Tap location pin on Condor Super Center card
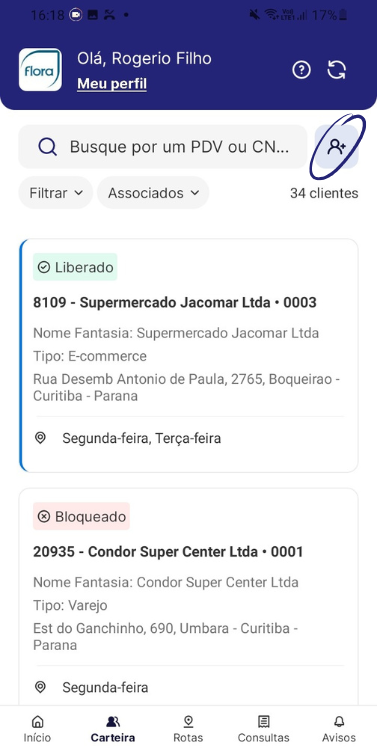 pyautogui.click(x=41, y=687)
